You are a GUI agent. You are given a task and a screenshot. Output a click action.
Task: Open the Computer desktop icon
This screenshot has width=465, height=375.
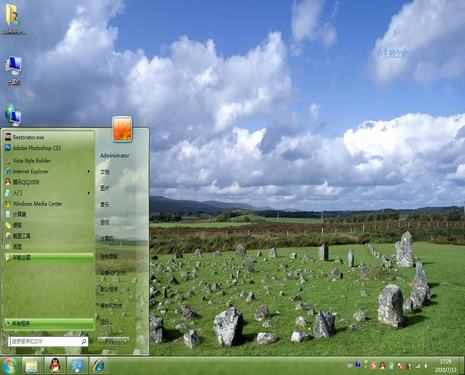(x=13, y=70)
